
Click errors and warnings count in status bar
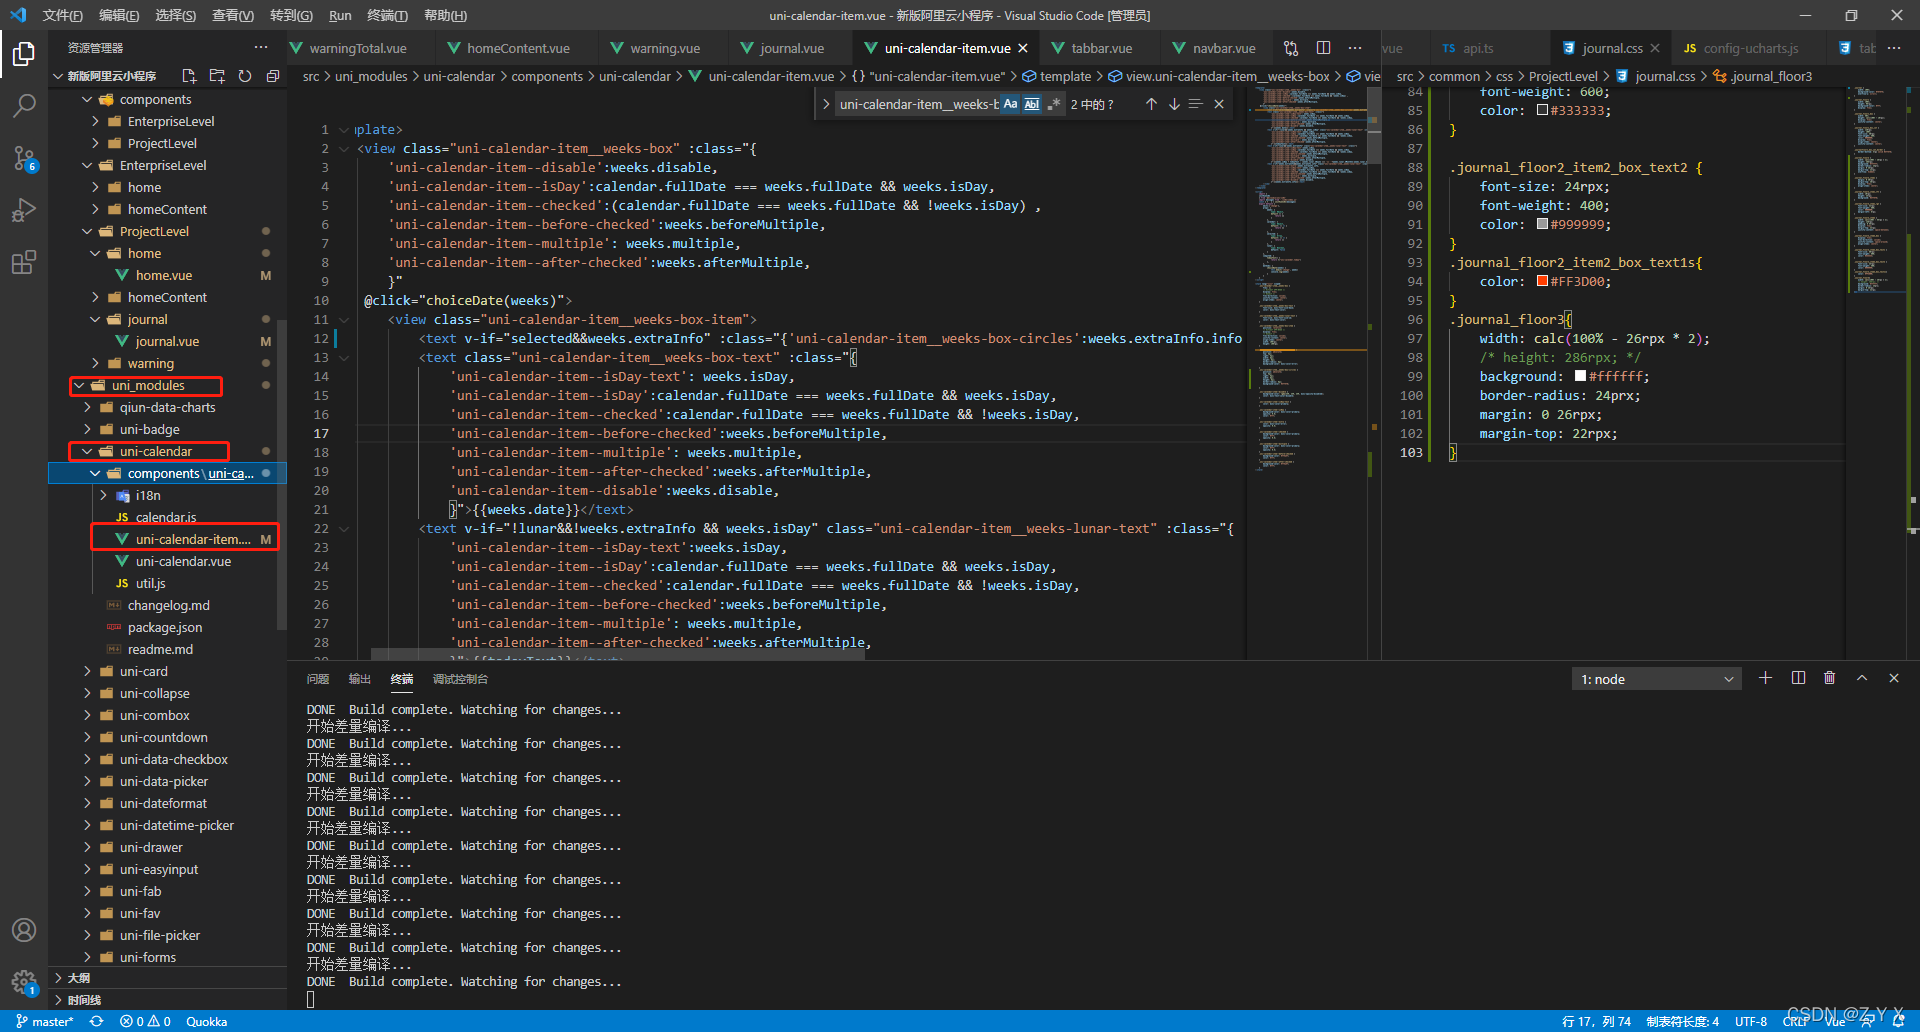145,1021
